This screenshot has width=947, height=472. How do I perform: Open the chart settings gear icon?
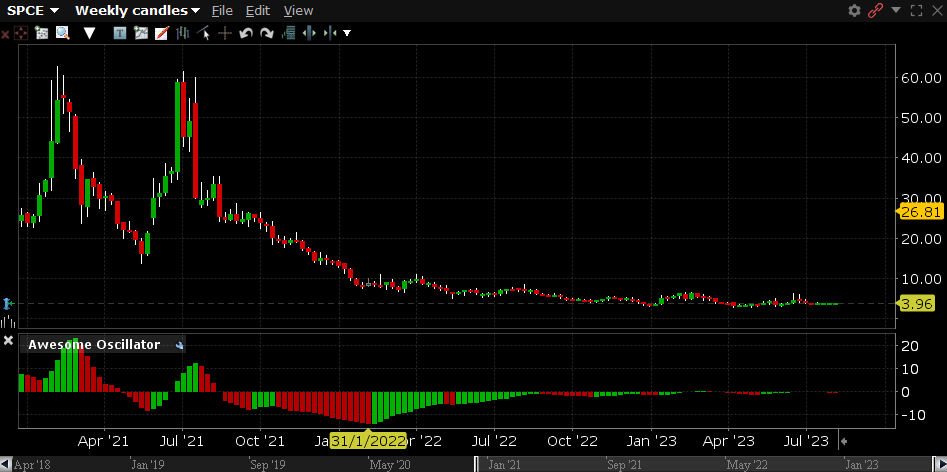tap(854, 10)
